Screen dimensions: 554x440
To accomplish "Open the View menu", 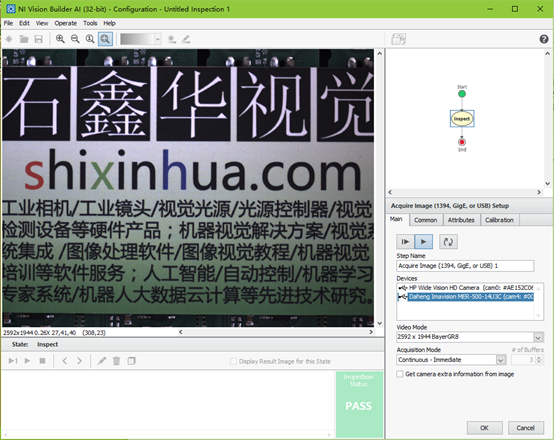I will 42,23.
